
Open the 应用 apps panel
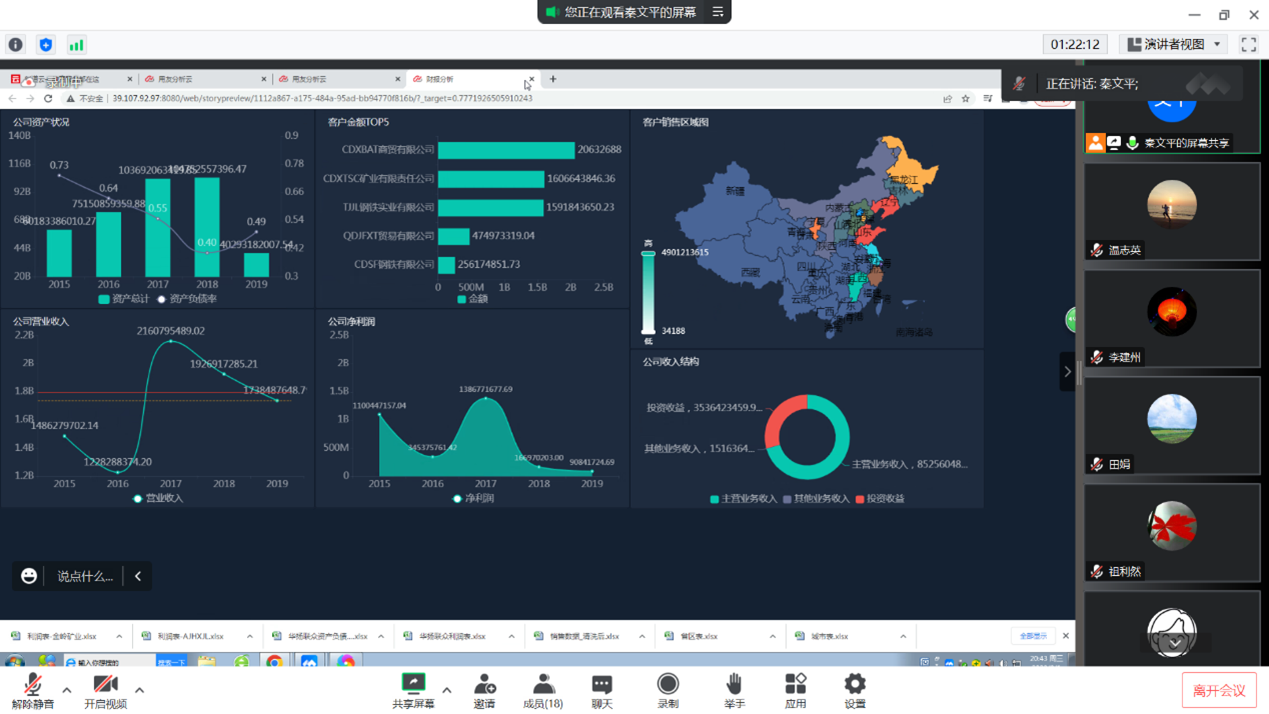[795, 691]
